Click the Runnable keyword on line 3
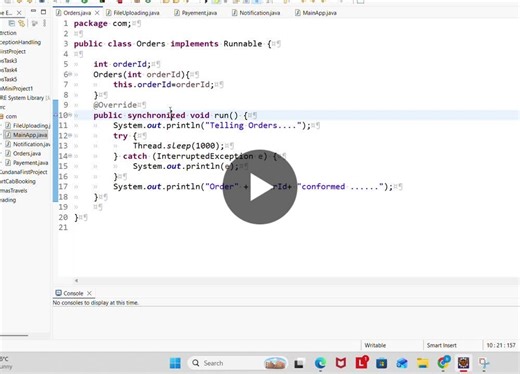 tap(243, 43)
